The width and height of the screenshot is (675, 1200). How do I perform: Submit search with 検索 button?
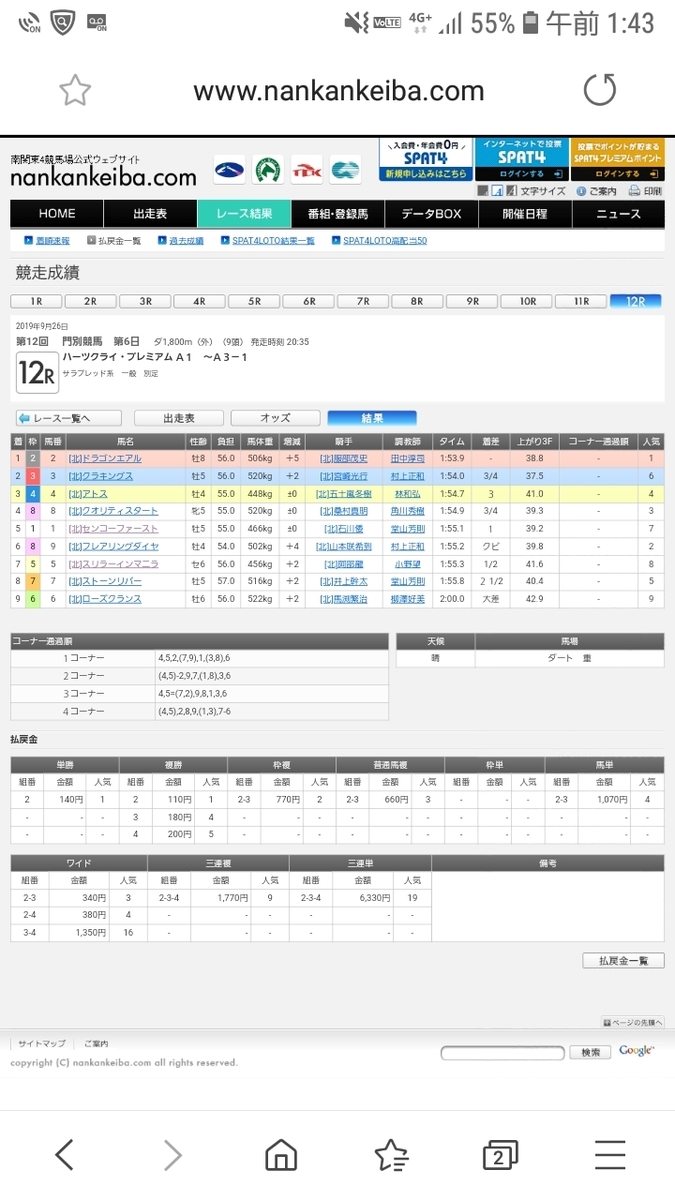coord(590,1052)
